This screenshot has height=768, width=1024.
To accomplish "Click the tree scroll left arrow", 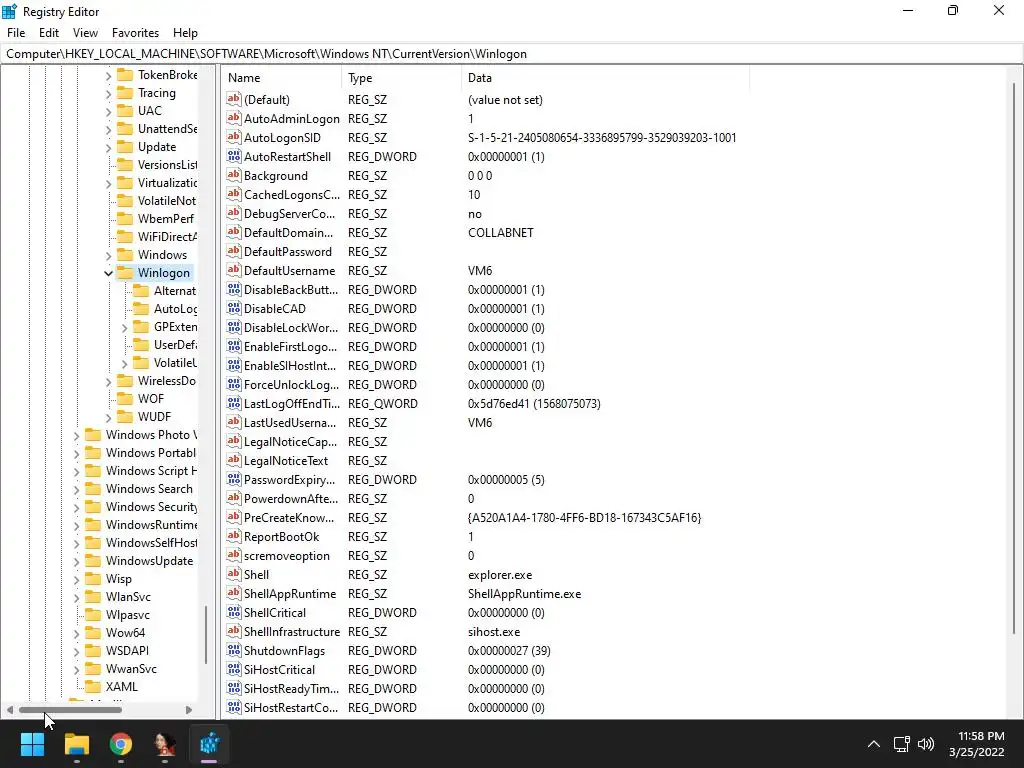I will point(10,709).
